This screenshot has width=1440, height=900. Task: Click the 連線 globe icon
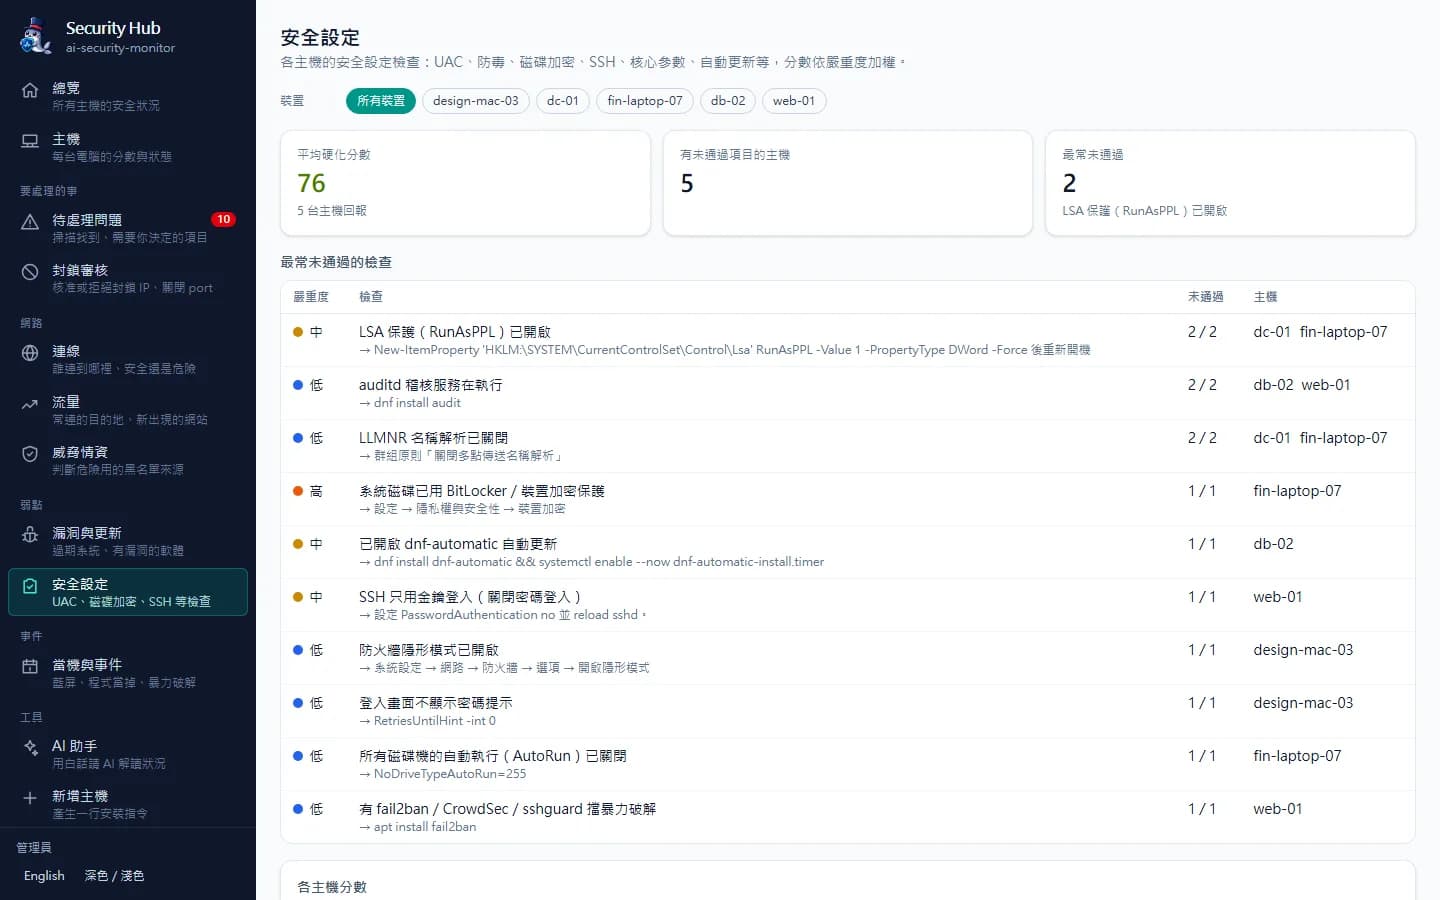(x=30, y=353)
